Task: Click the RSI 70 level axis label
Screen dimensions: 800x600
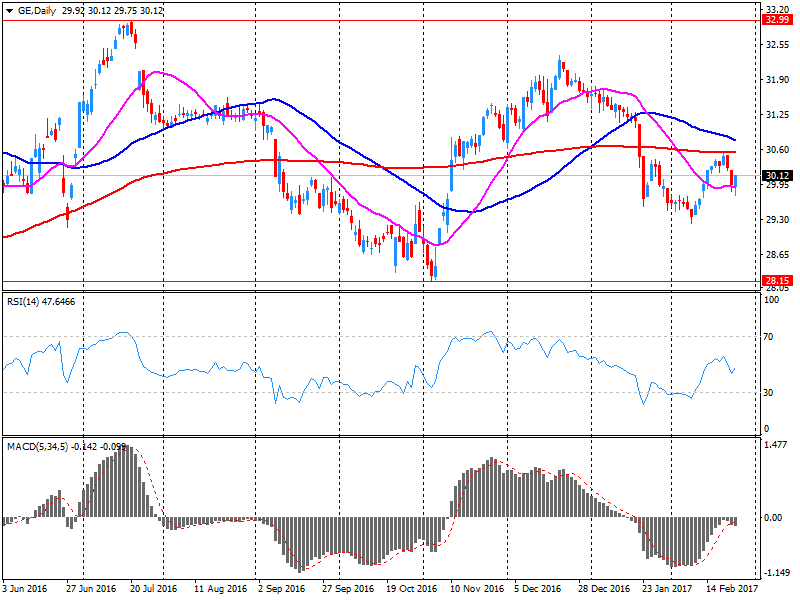Action: tap(769, 337)
